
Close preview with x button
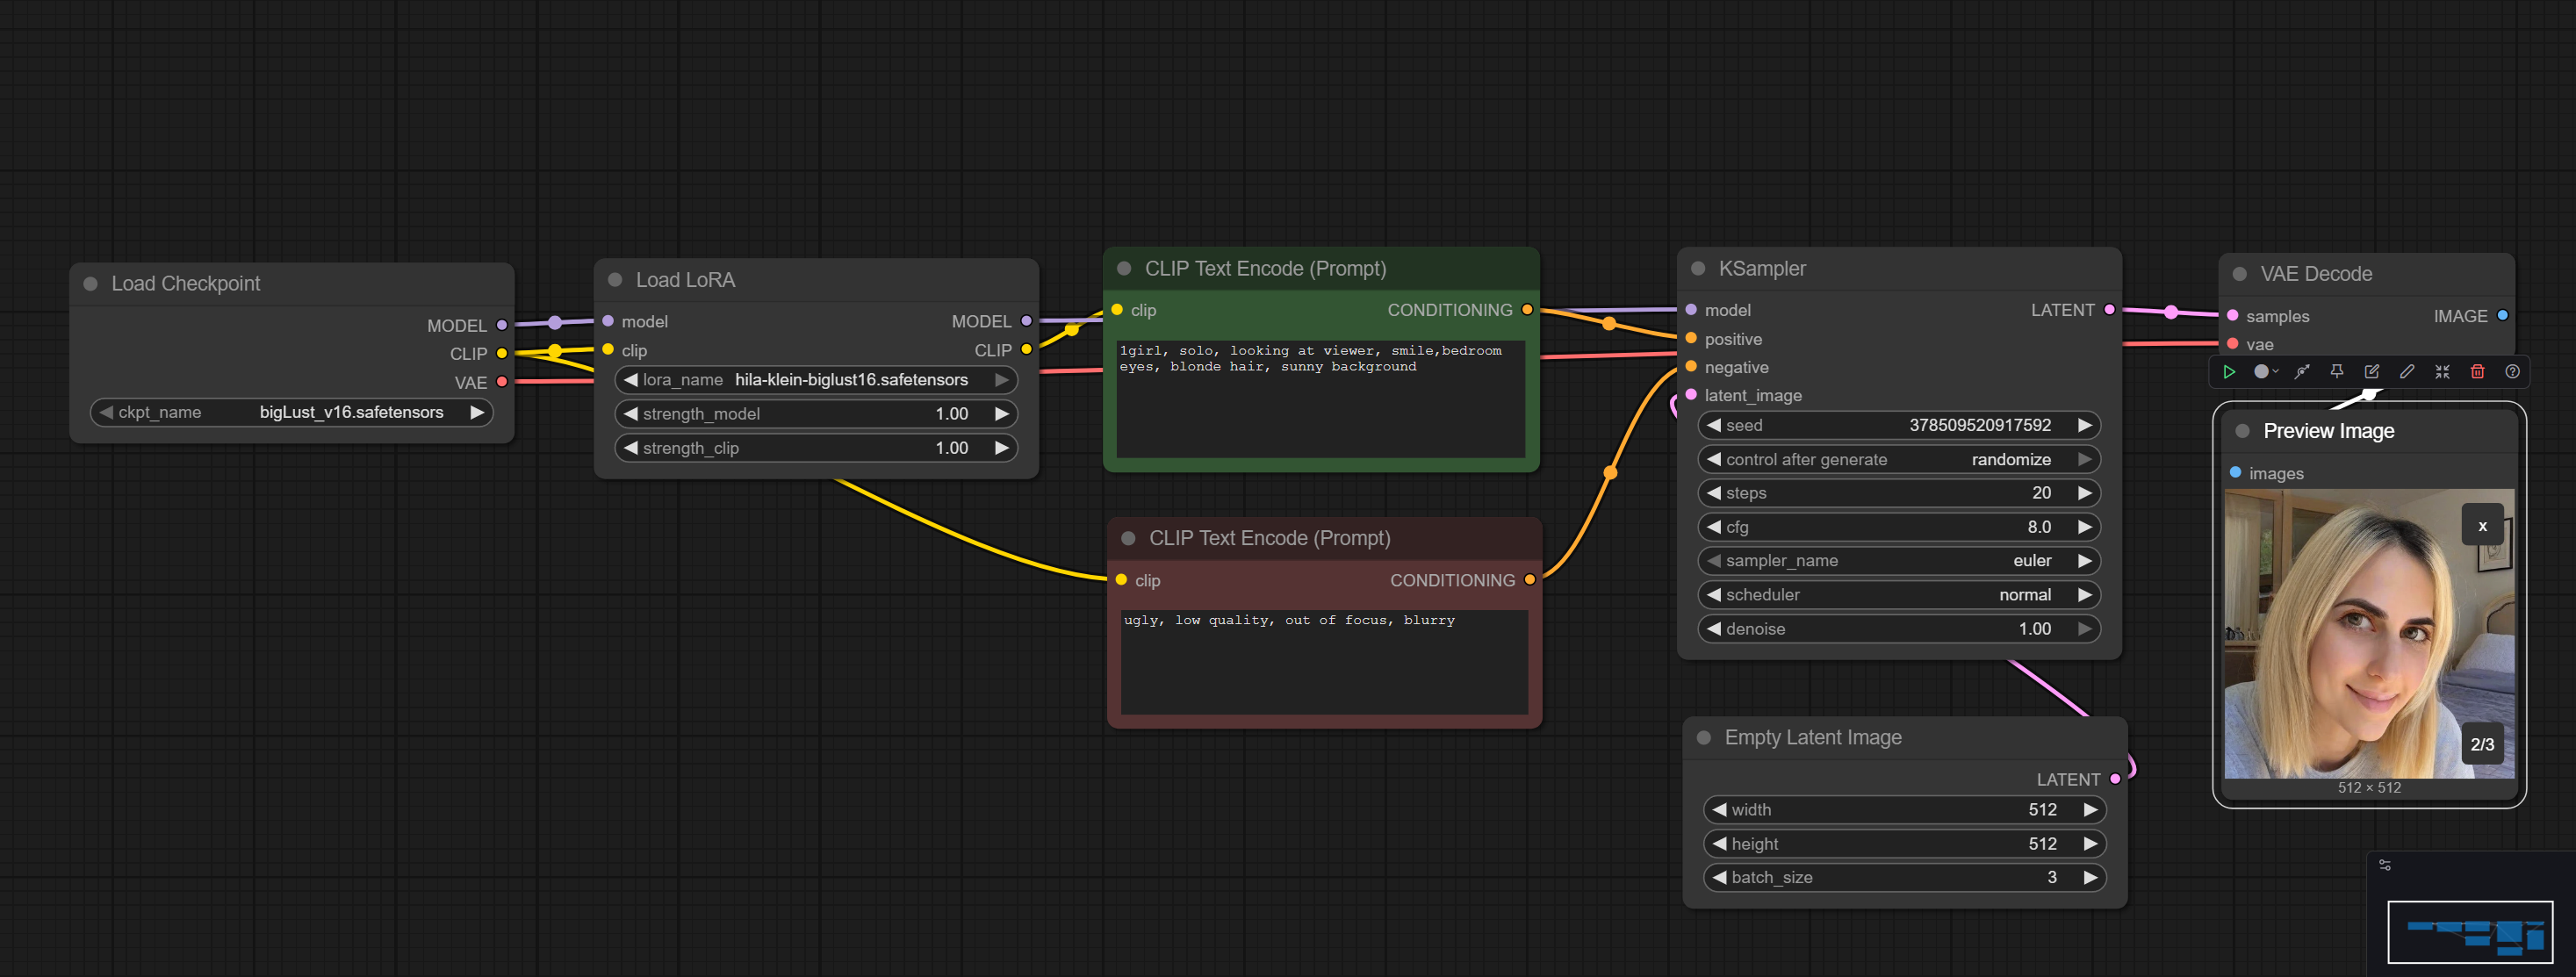pos(2481,526)
